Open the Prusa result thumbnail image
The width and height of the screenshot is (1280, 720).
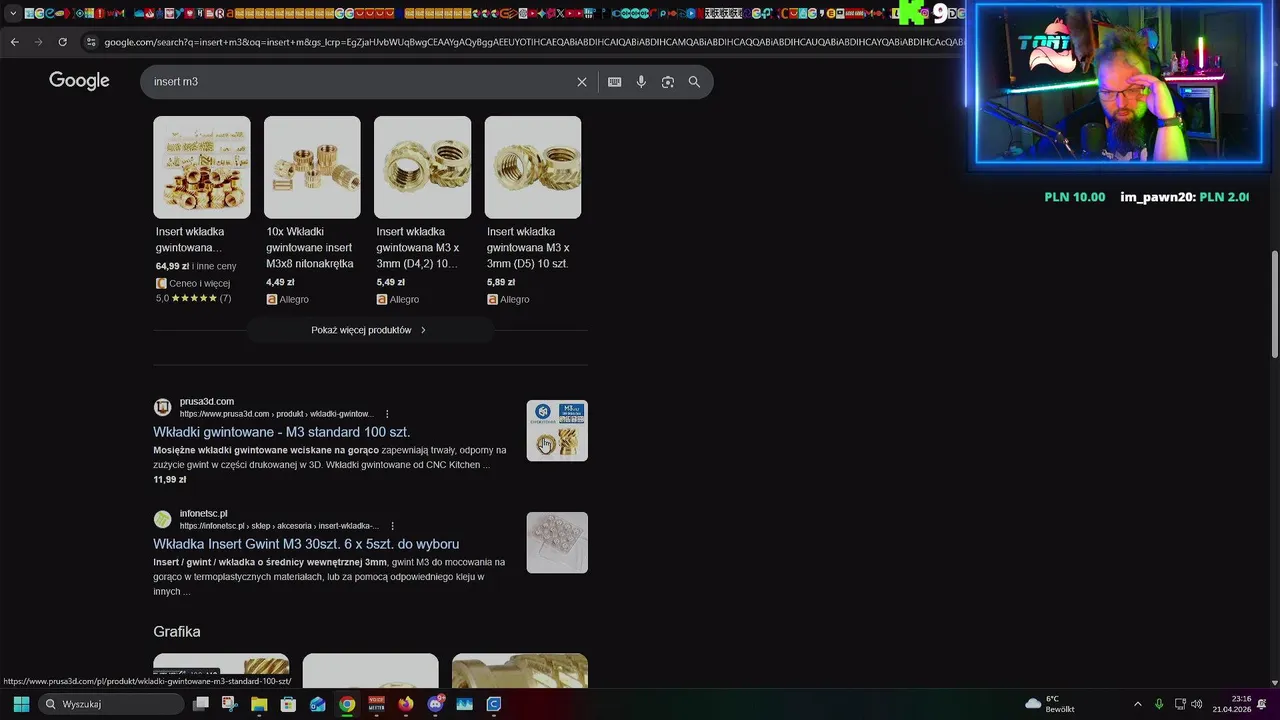(x=557, y=431)
